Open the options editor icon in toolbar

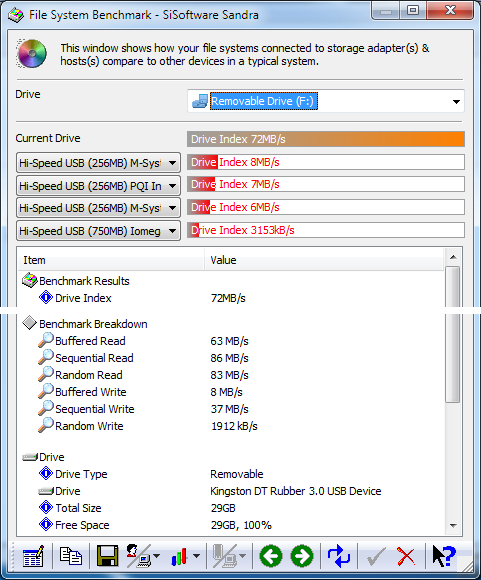(x=33, y=556)
